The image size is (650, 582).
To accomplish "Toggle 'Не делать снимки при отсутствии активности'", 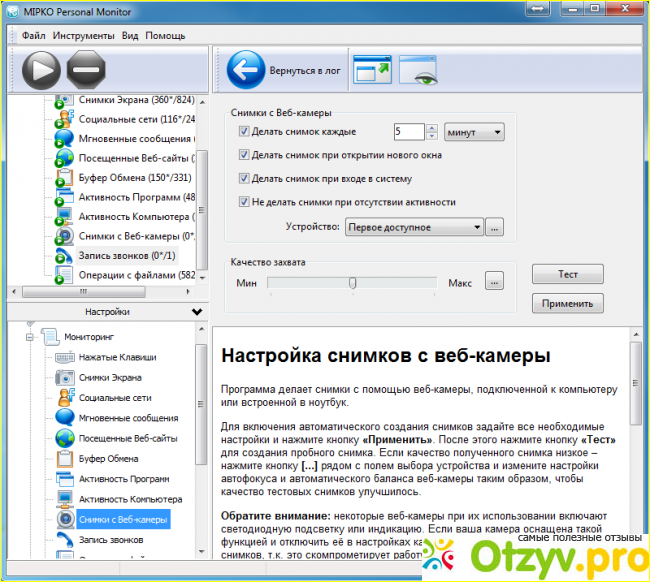I will click(x=243, y=202).
